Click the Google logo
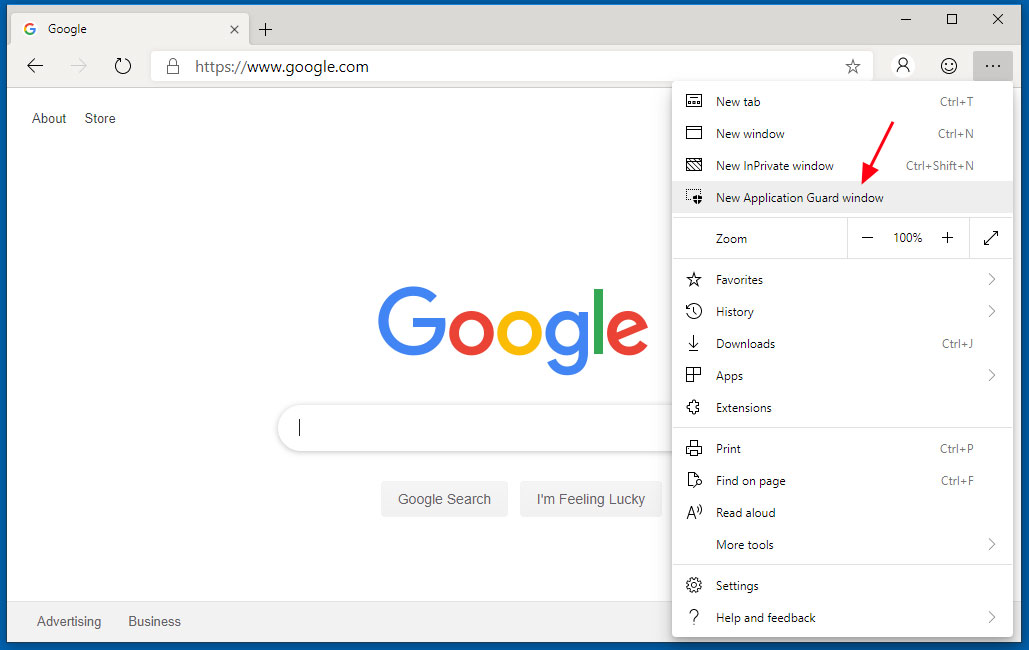This screenshot has width=1029, height=650. [513, 330]
